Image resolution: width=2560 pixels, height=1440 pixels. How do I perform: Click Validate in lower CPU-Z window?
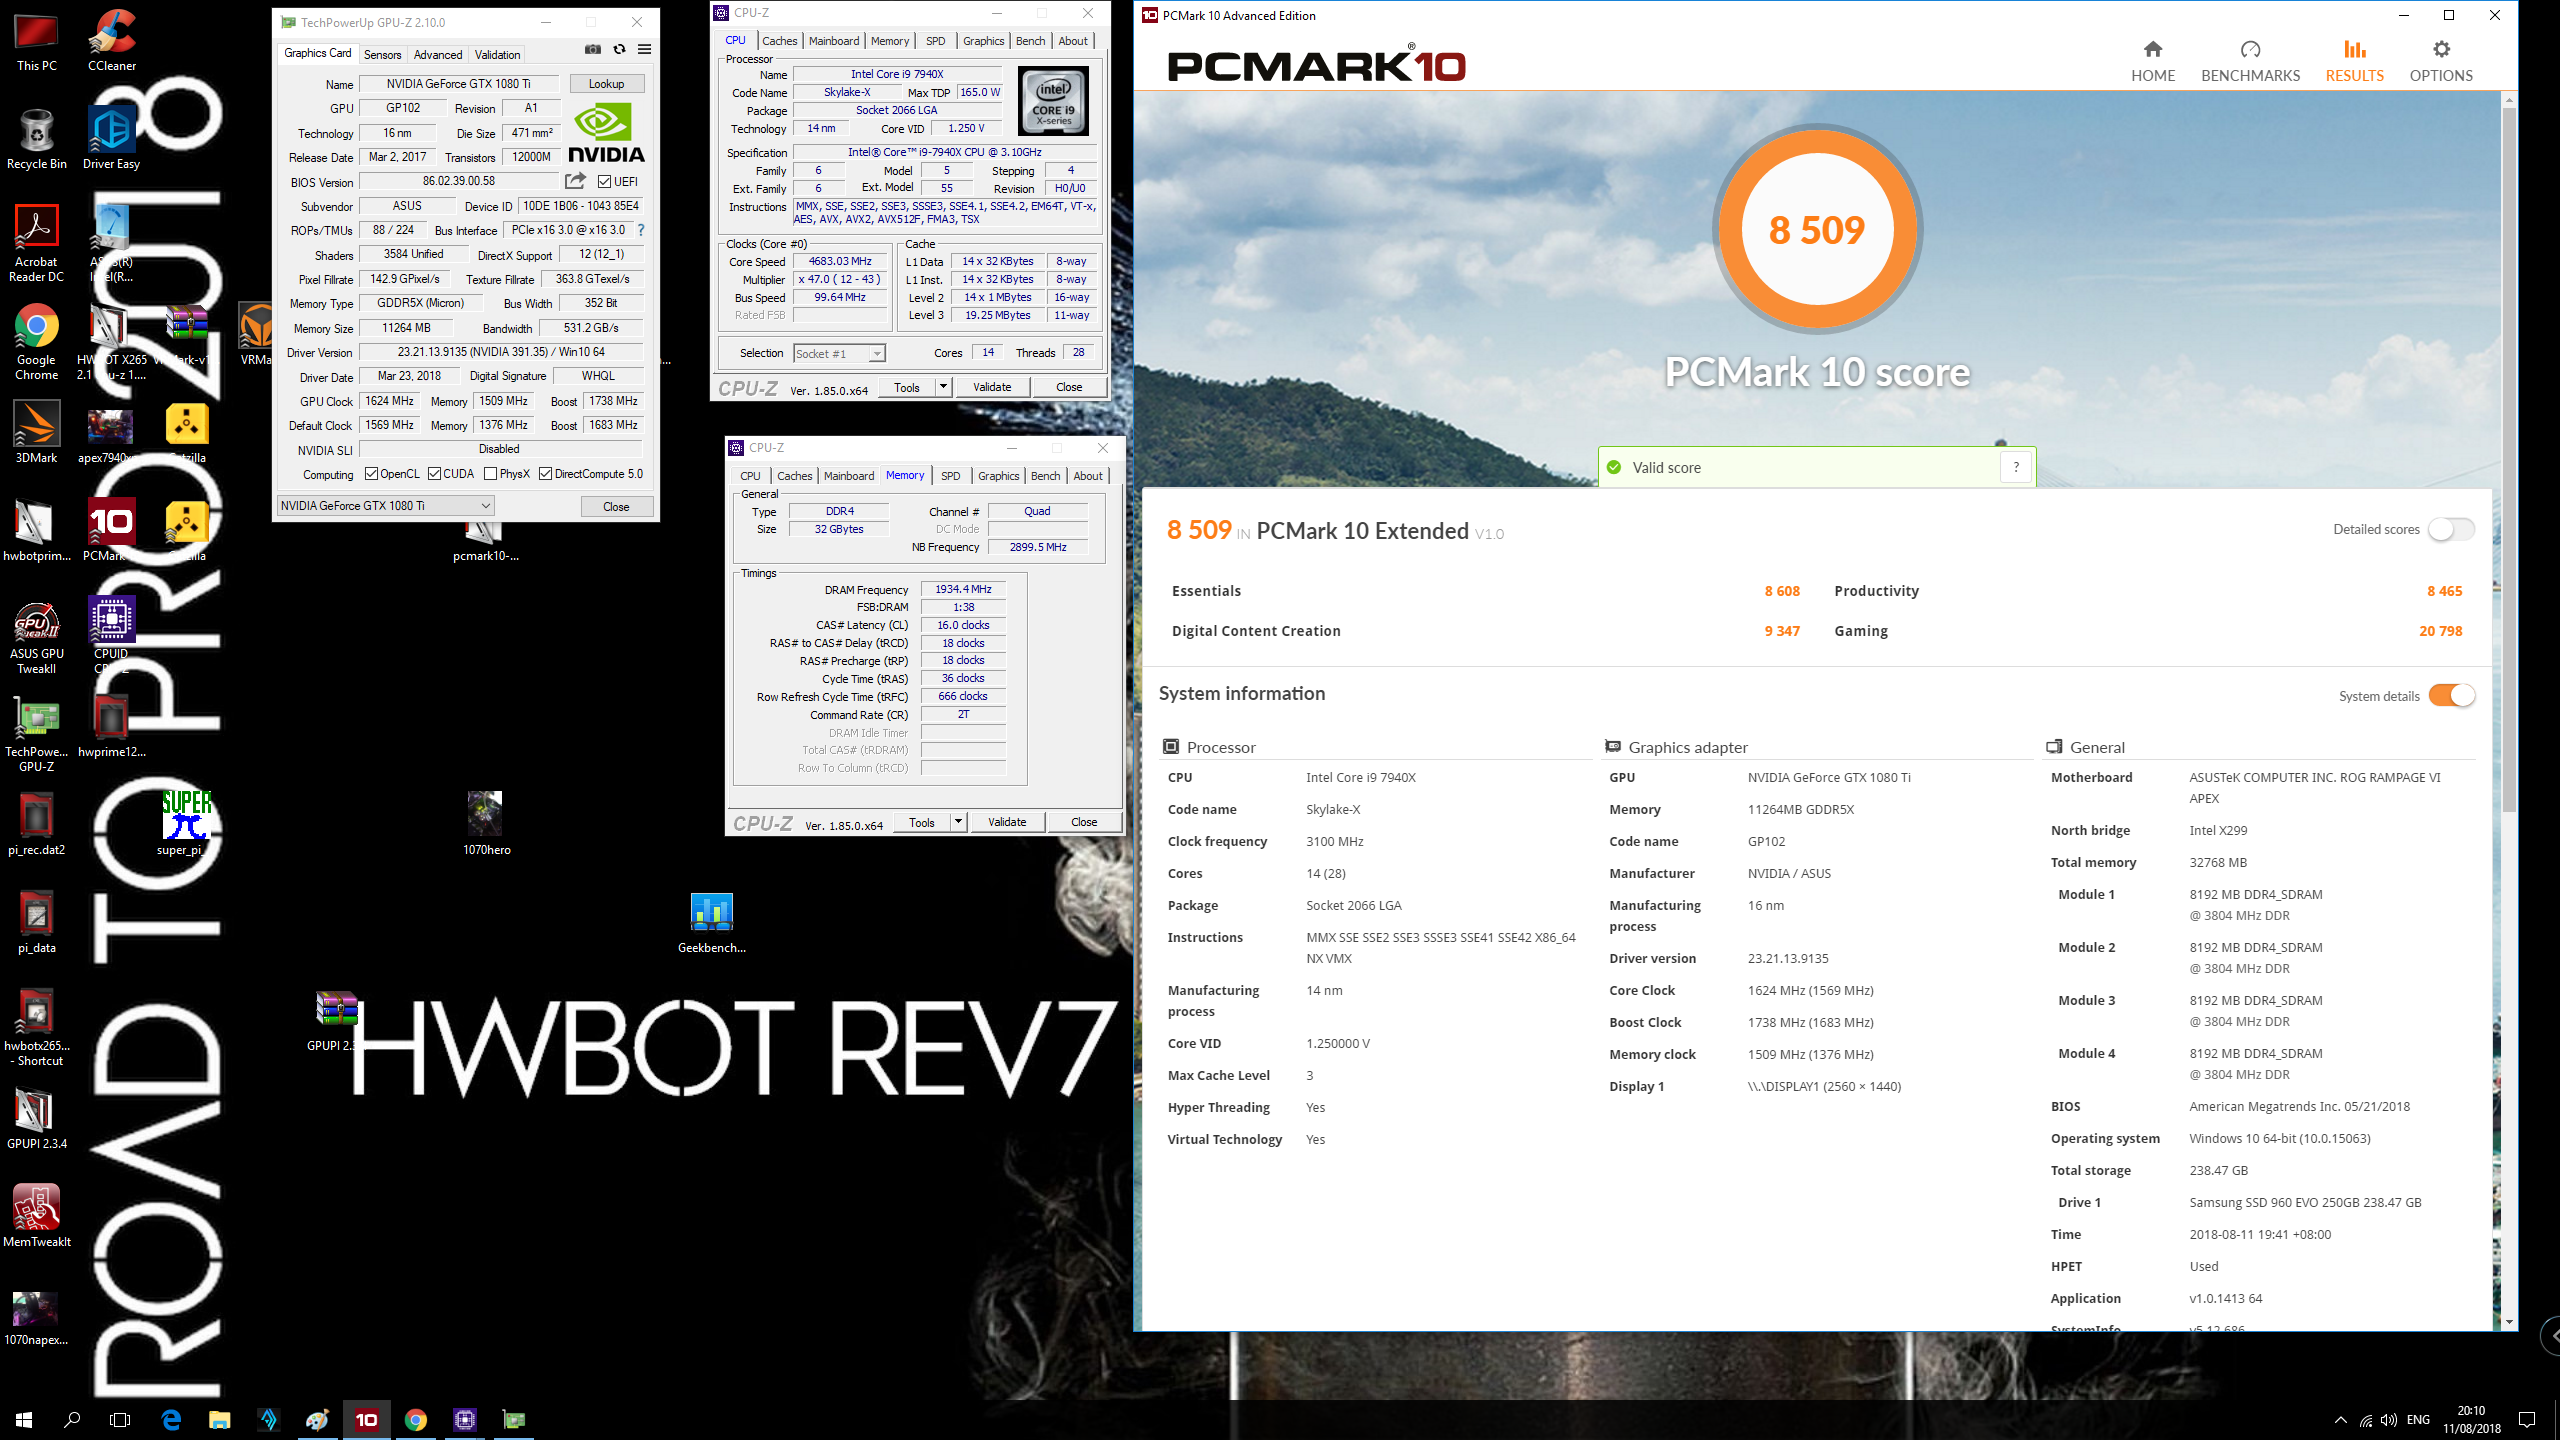(x=1007, y=822)
